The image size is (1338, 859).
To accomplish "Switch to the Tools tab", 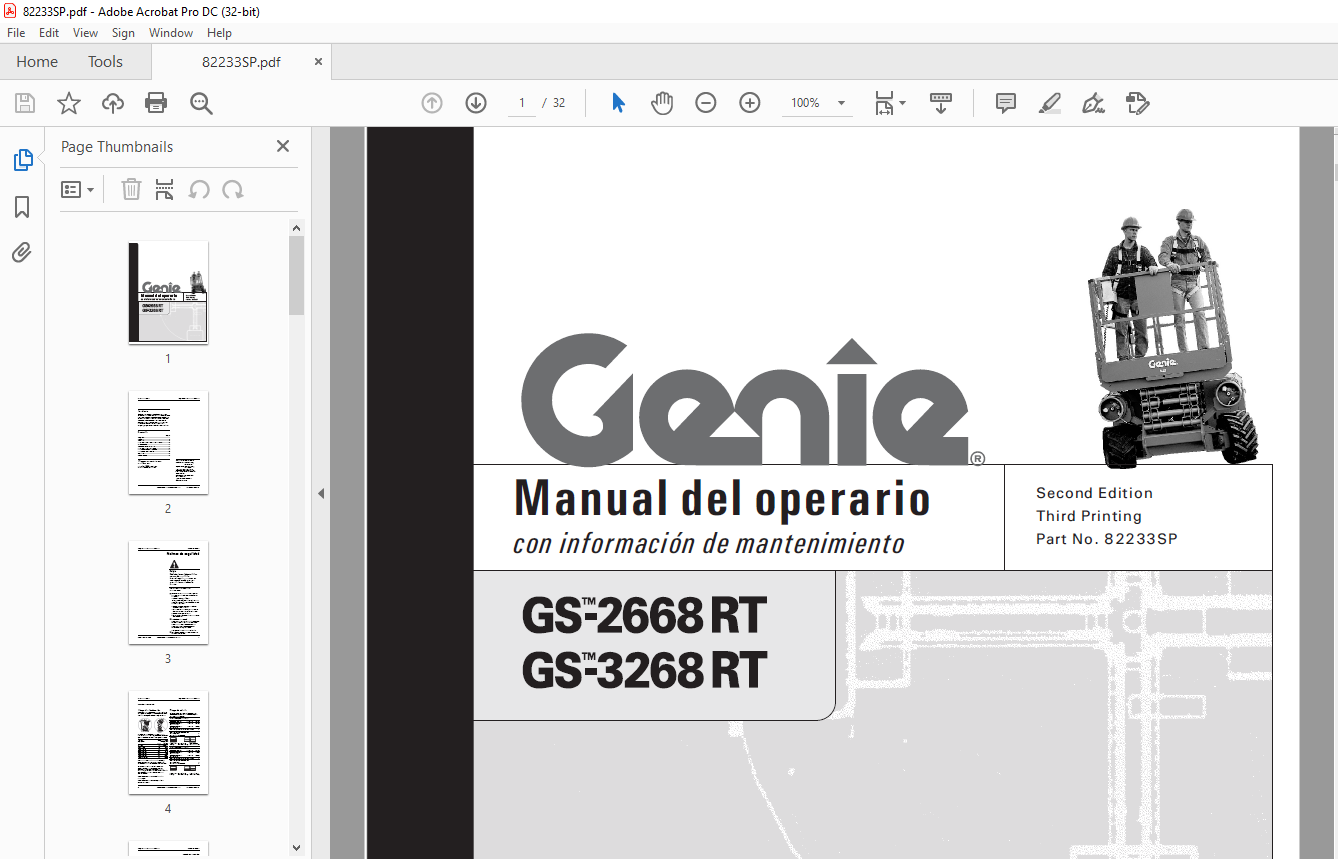I will click(x=105, y=62).
